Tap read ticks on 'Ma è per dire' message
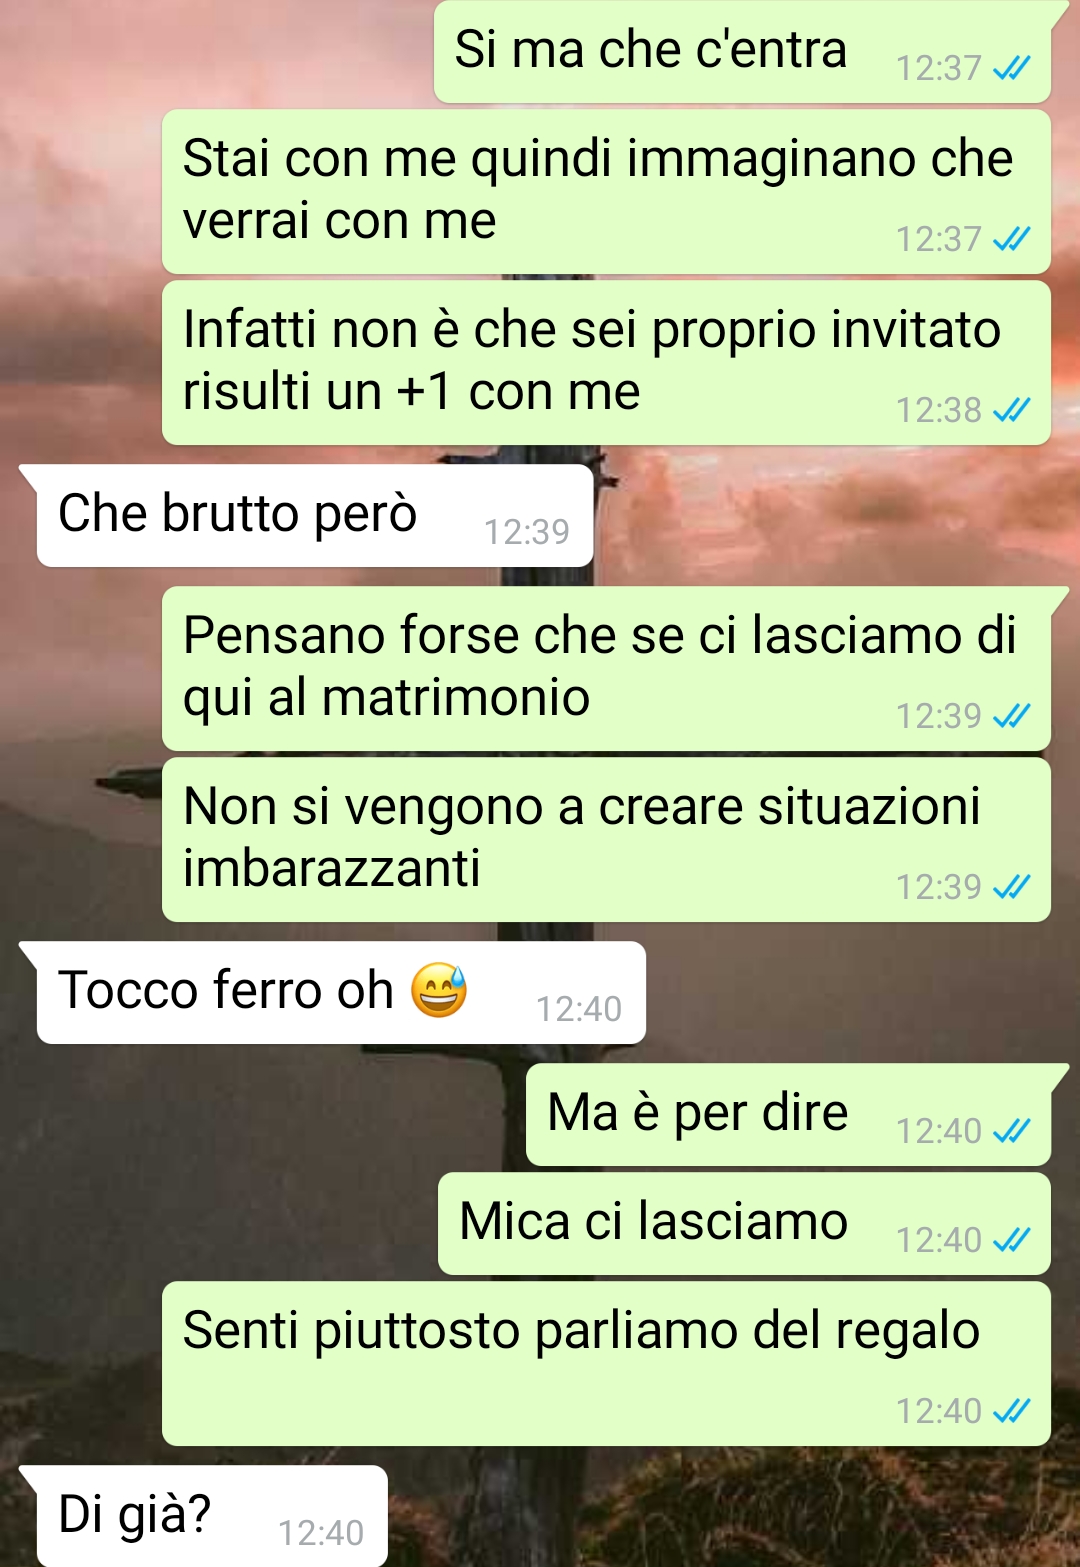 point(1012,1131)
